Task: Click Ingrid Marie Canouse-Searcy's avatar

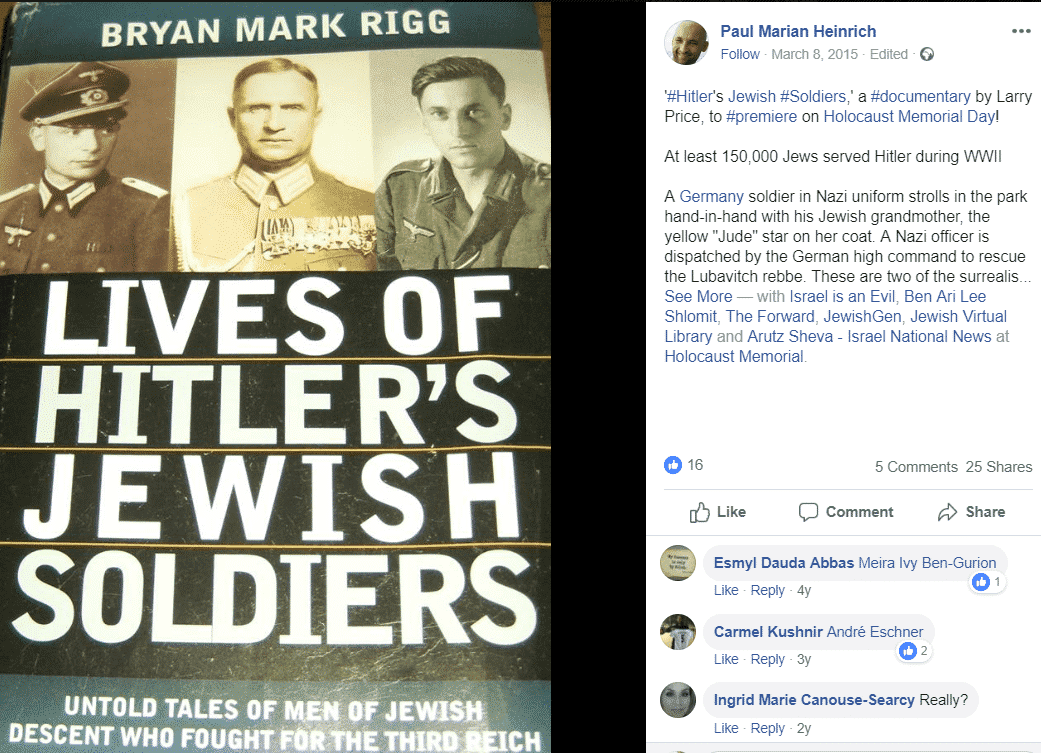Action: tap(678, 700)
